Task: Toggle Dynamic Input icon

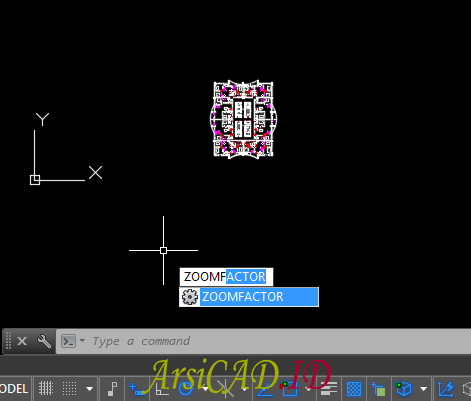Action: (137, 389)
